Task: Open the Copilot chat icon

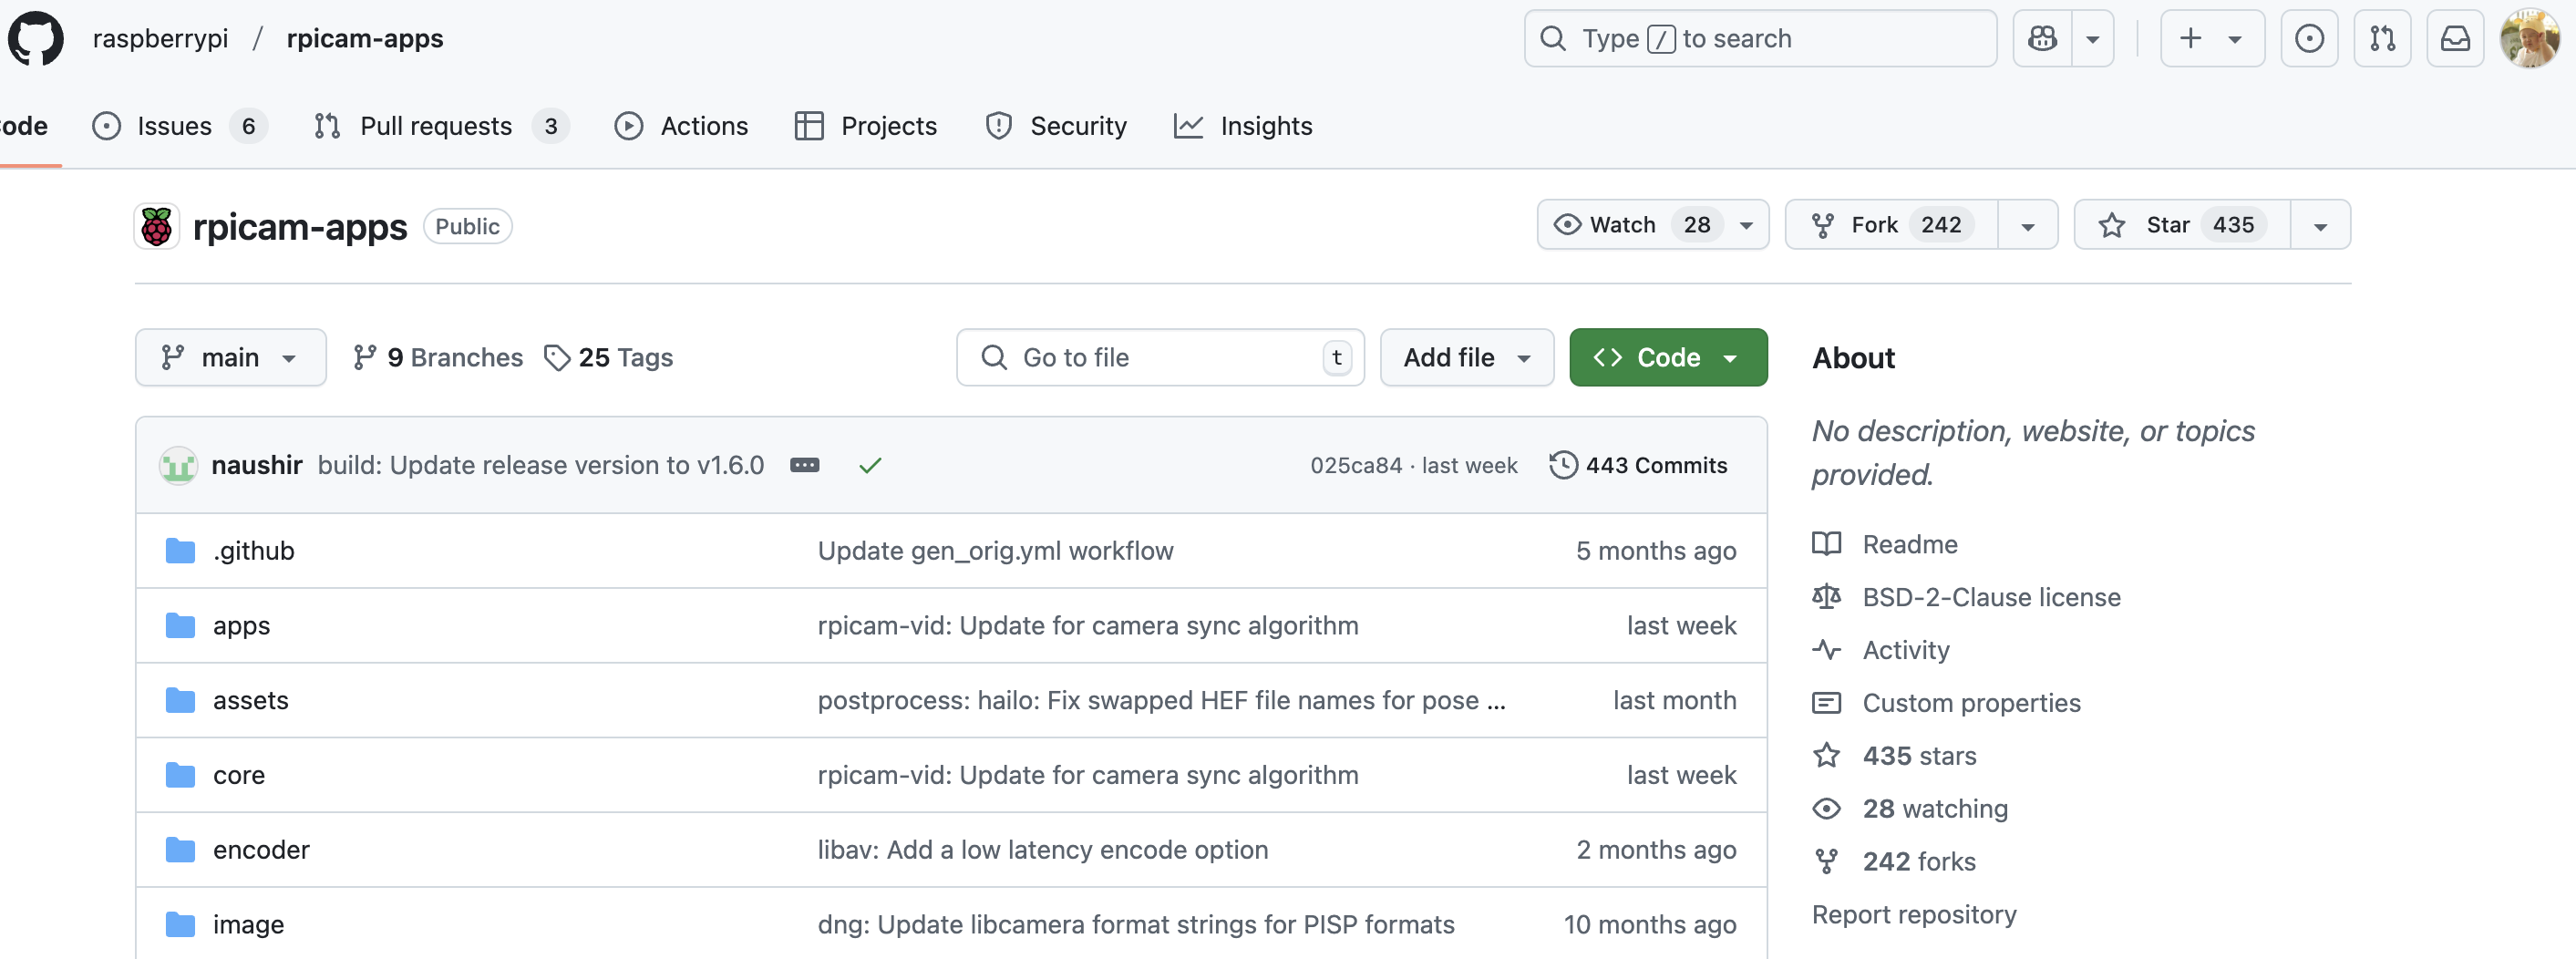Action: (2042, 39)
